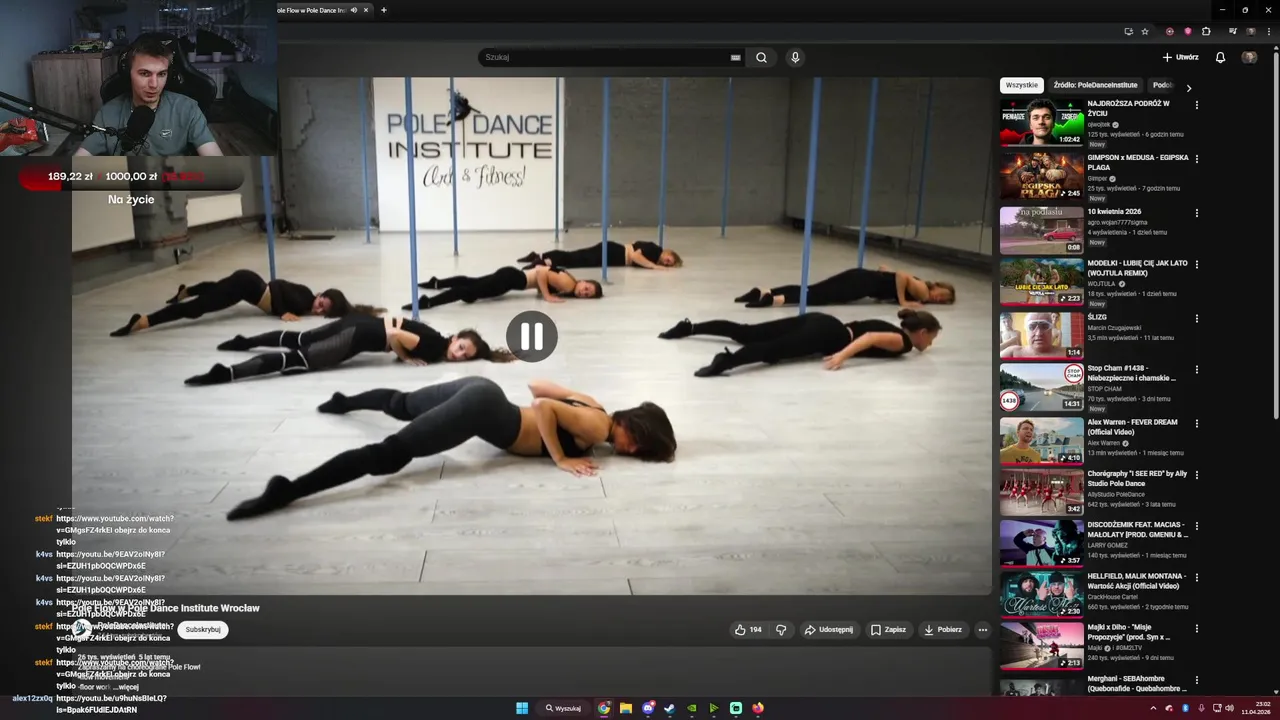Click the taskbar Wyszukaj search box

(x=564, y=708)
